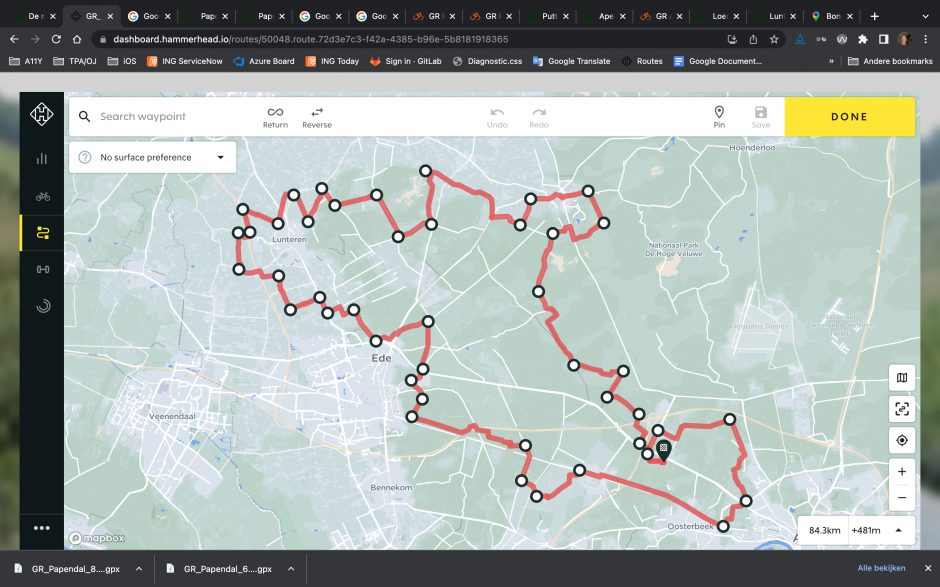Click the Return loop route icon

pyautogui.click(x=275, y=117)
